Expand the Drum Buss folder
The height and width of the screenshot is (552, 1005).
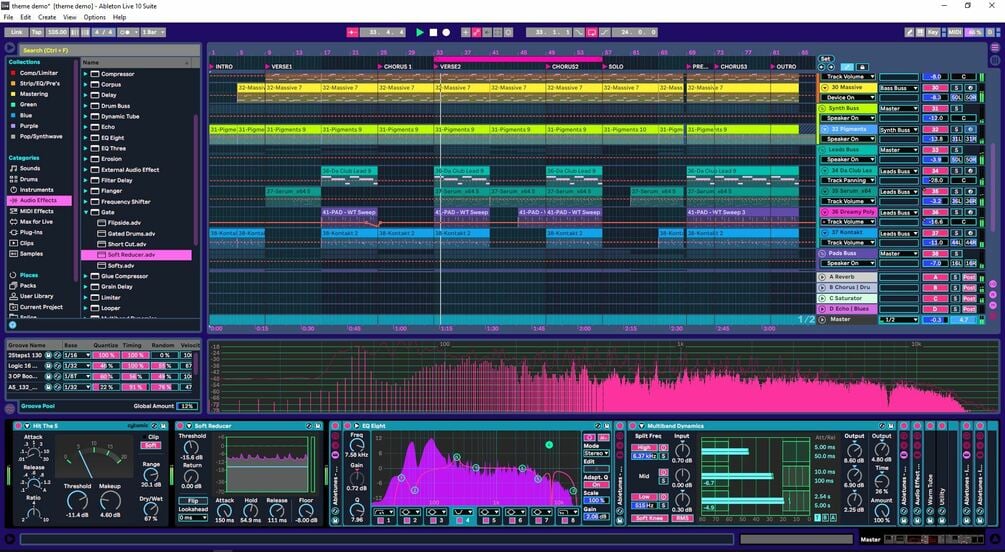coord(85,106)
